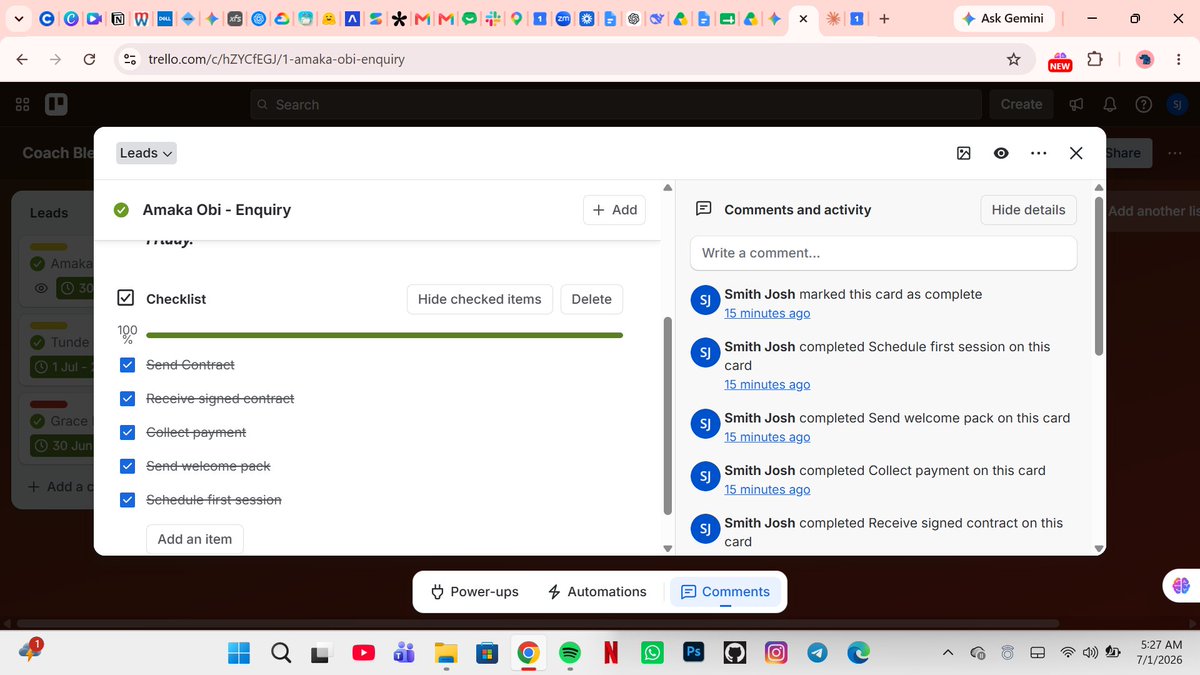Viewport: 1200px width, 675px height.
Task: Toggle the watch eye icon in card header
Action: point(1001,153)
